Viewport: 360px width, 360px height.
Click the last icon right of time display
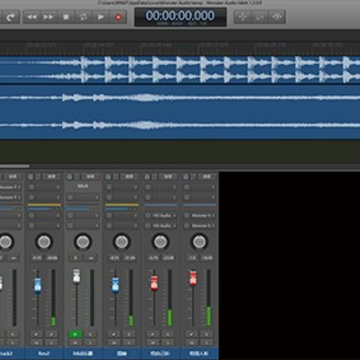point(277,17)
